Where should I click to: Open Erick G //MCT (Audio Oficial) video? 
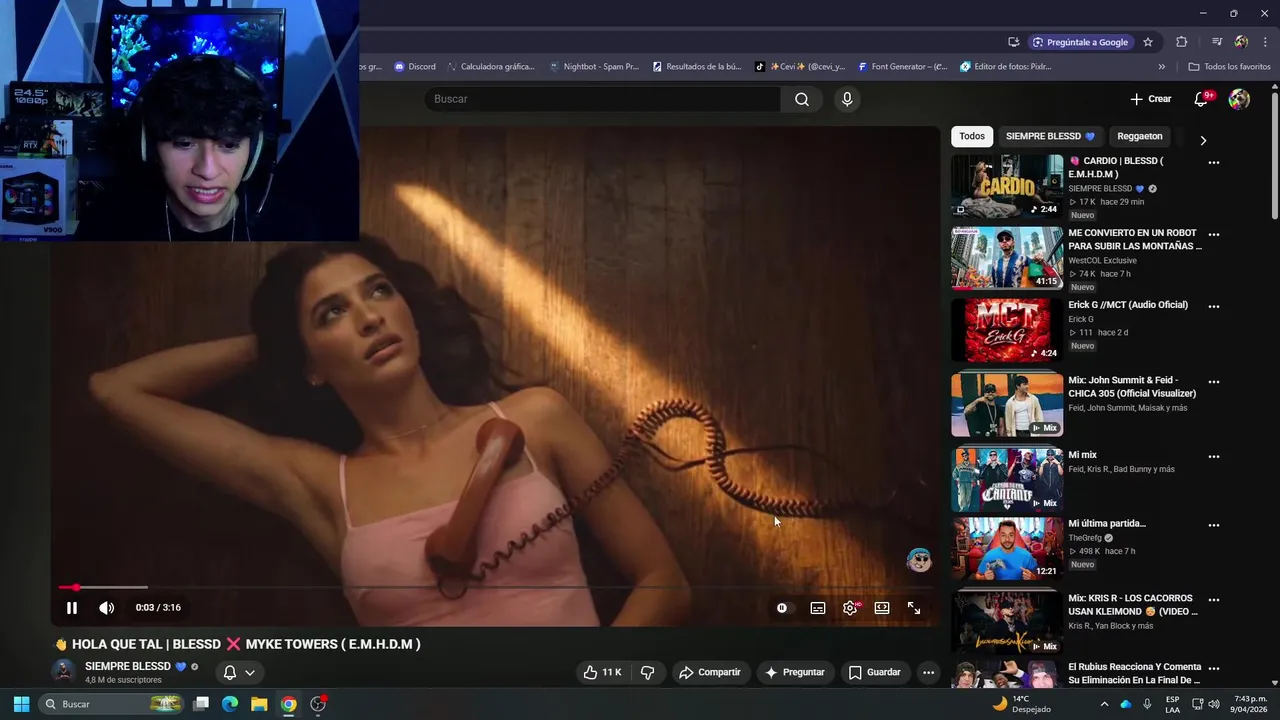[1007, 330]
